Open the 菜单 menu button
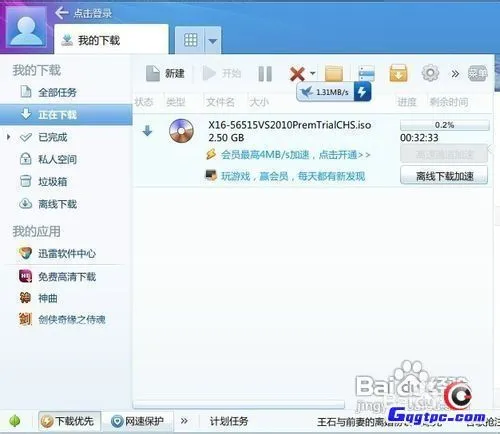The width and height of the screenshot is (500, 434). coord(477,73)
